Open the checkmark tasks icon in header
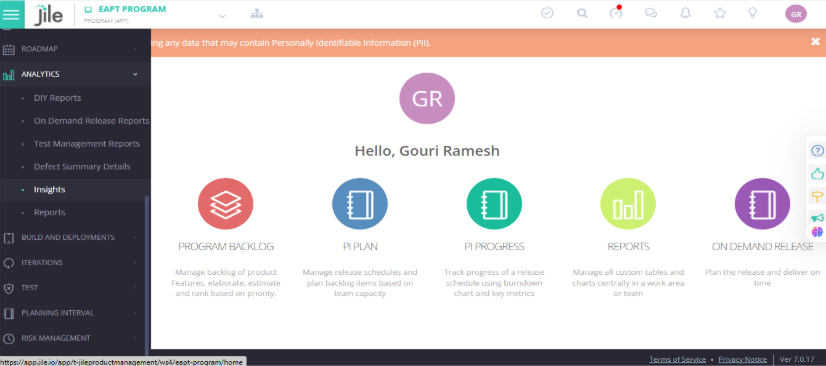The image size is (826, 366). point(547,14)
